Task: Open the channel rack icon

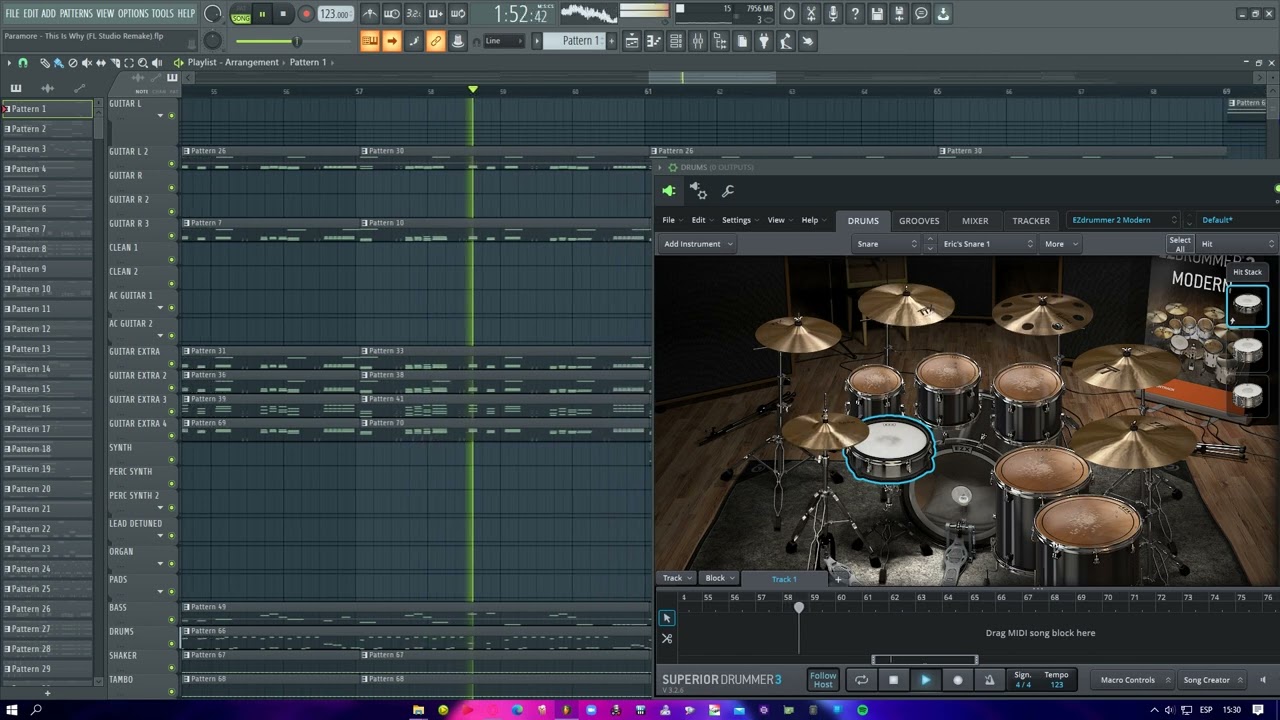Action: 676,41
